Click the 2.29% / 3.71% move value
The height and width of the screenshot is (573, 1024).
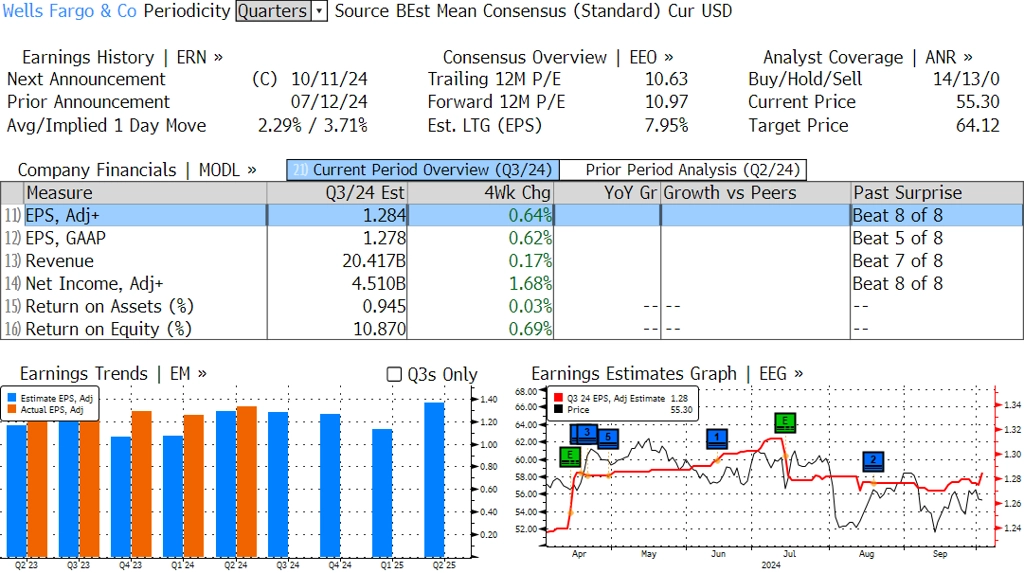click(x=313, y=125)
